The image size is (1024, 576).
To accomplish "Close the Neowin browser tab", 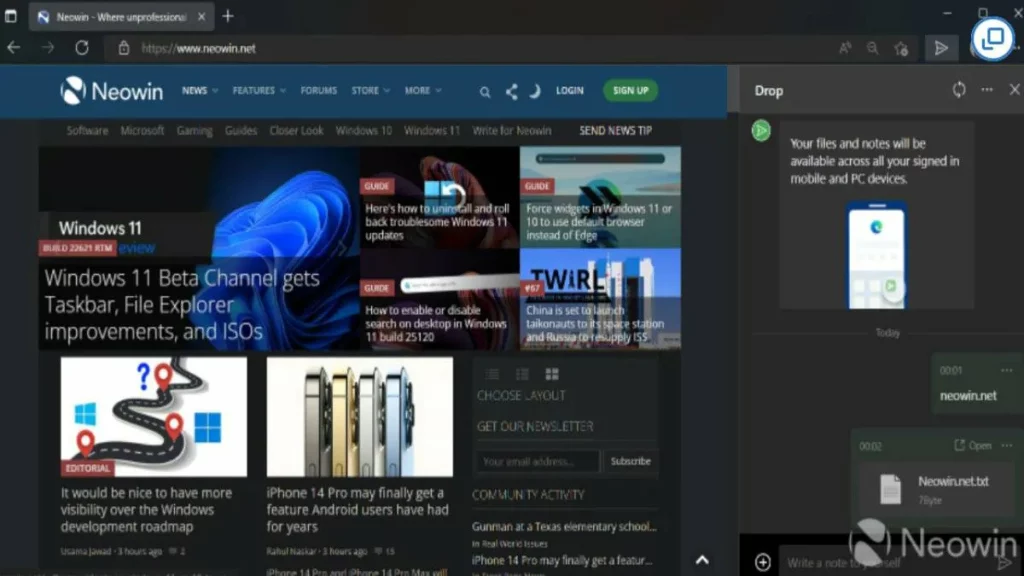I will point(201,17).
